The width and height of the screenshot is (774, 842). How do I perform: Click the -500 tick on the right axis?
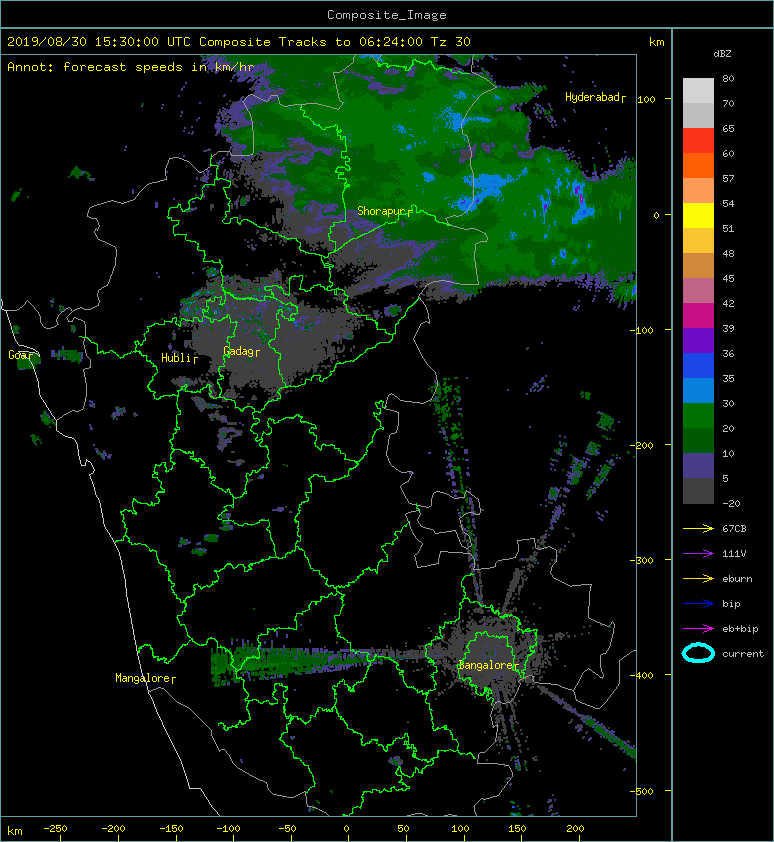click(644, 791)
